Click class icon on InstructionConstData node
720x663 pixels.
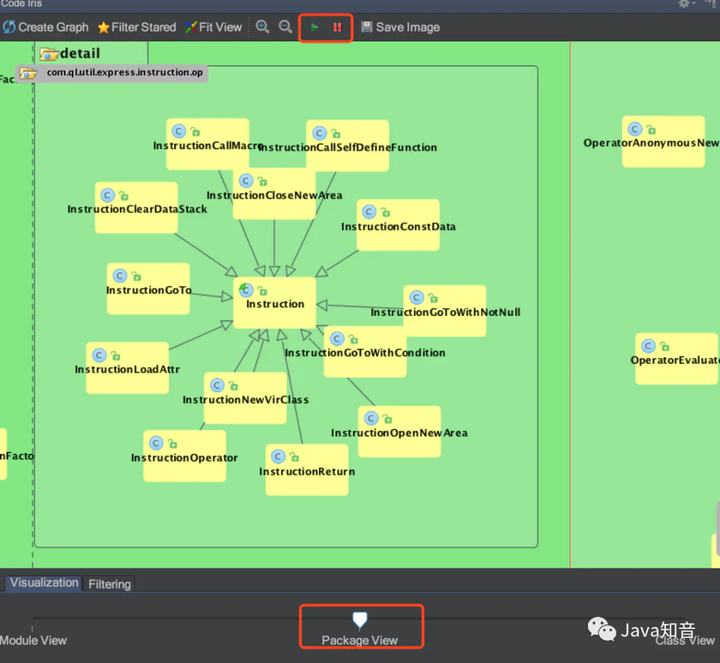coord(369,212)
